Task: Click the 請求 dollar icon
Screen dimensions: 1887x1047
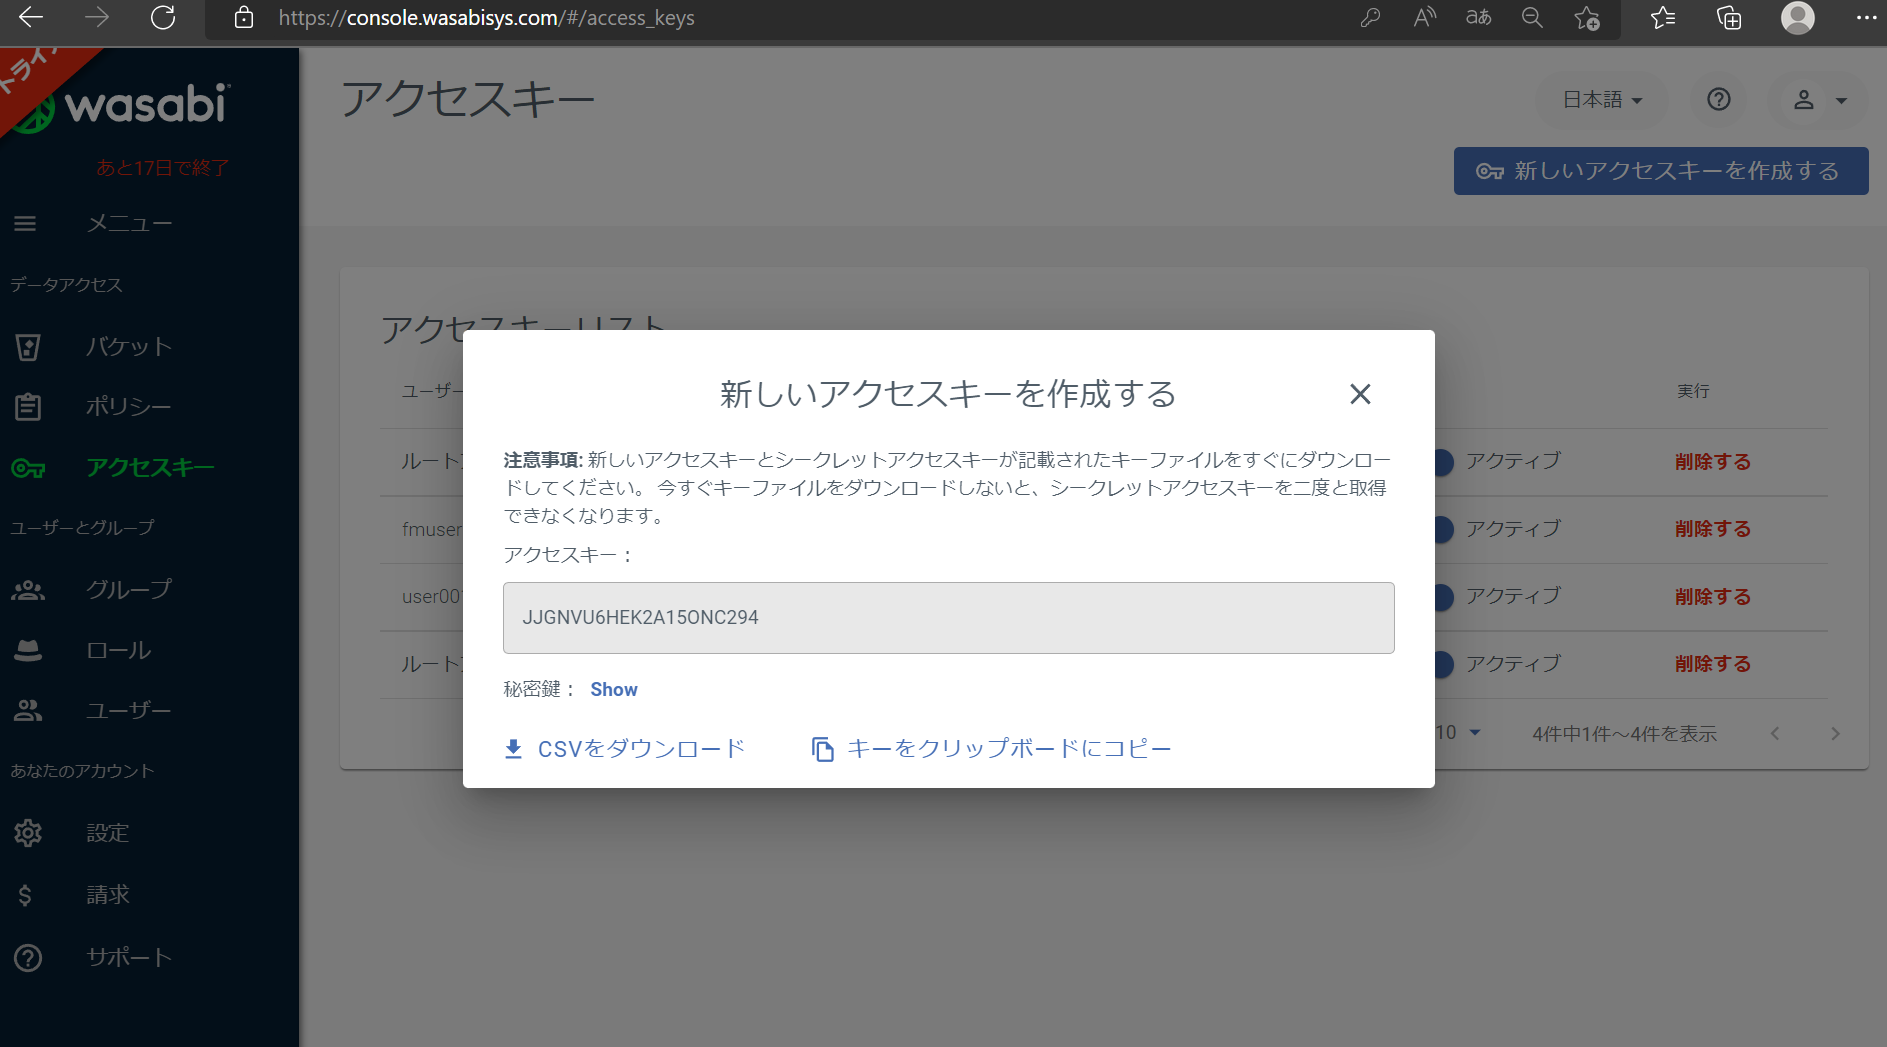Action: click(25, 895)
